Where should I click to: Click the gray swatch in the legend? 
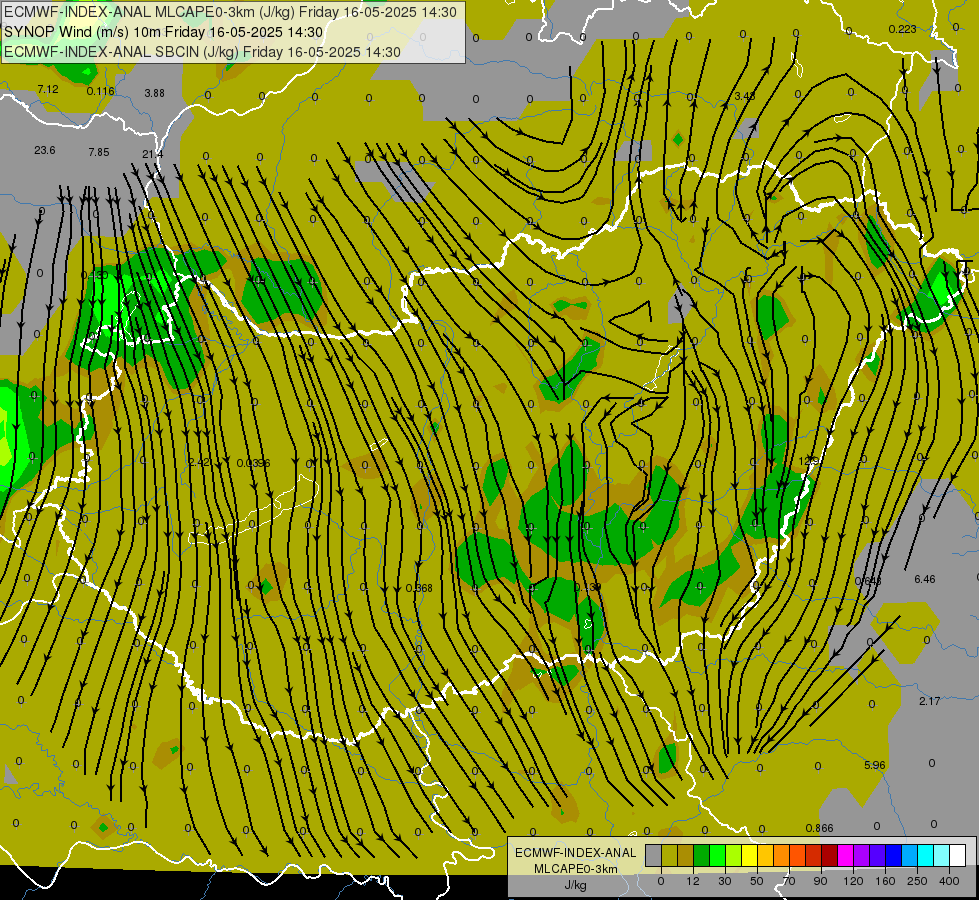coord(654,856)
